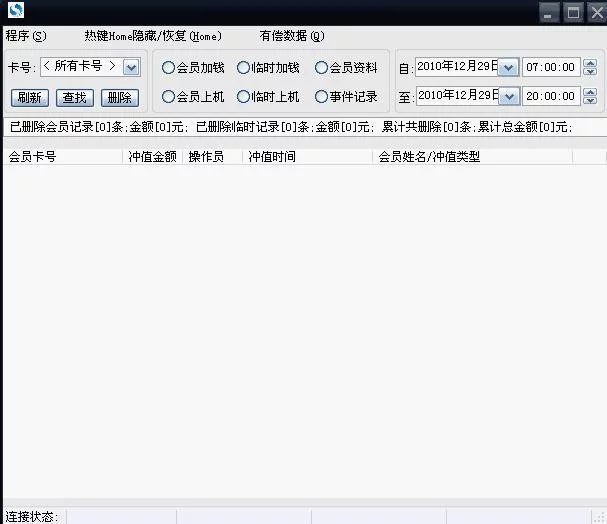Click the 20:00:00 end time field
The width and height of the screenshot is (607, 524).
pyautogui.click(x=550, y=96)
